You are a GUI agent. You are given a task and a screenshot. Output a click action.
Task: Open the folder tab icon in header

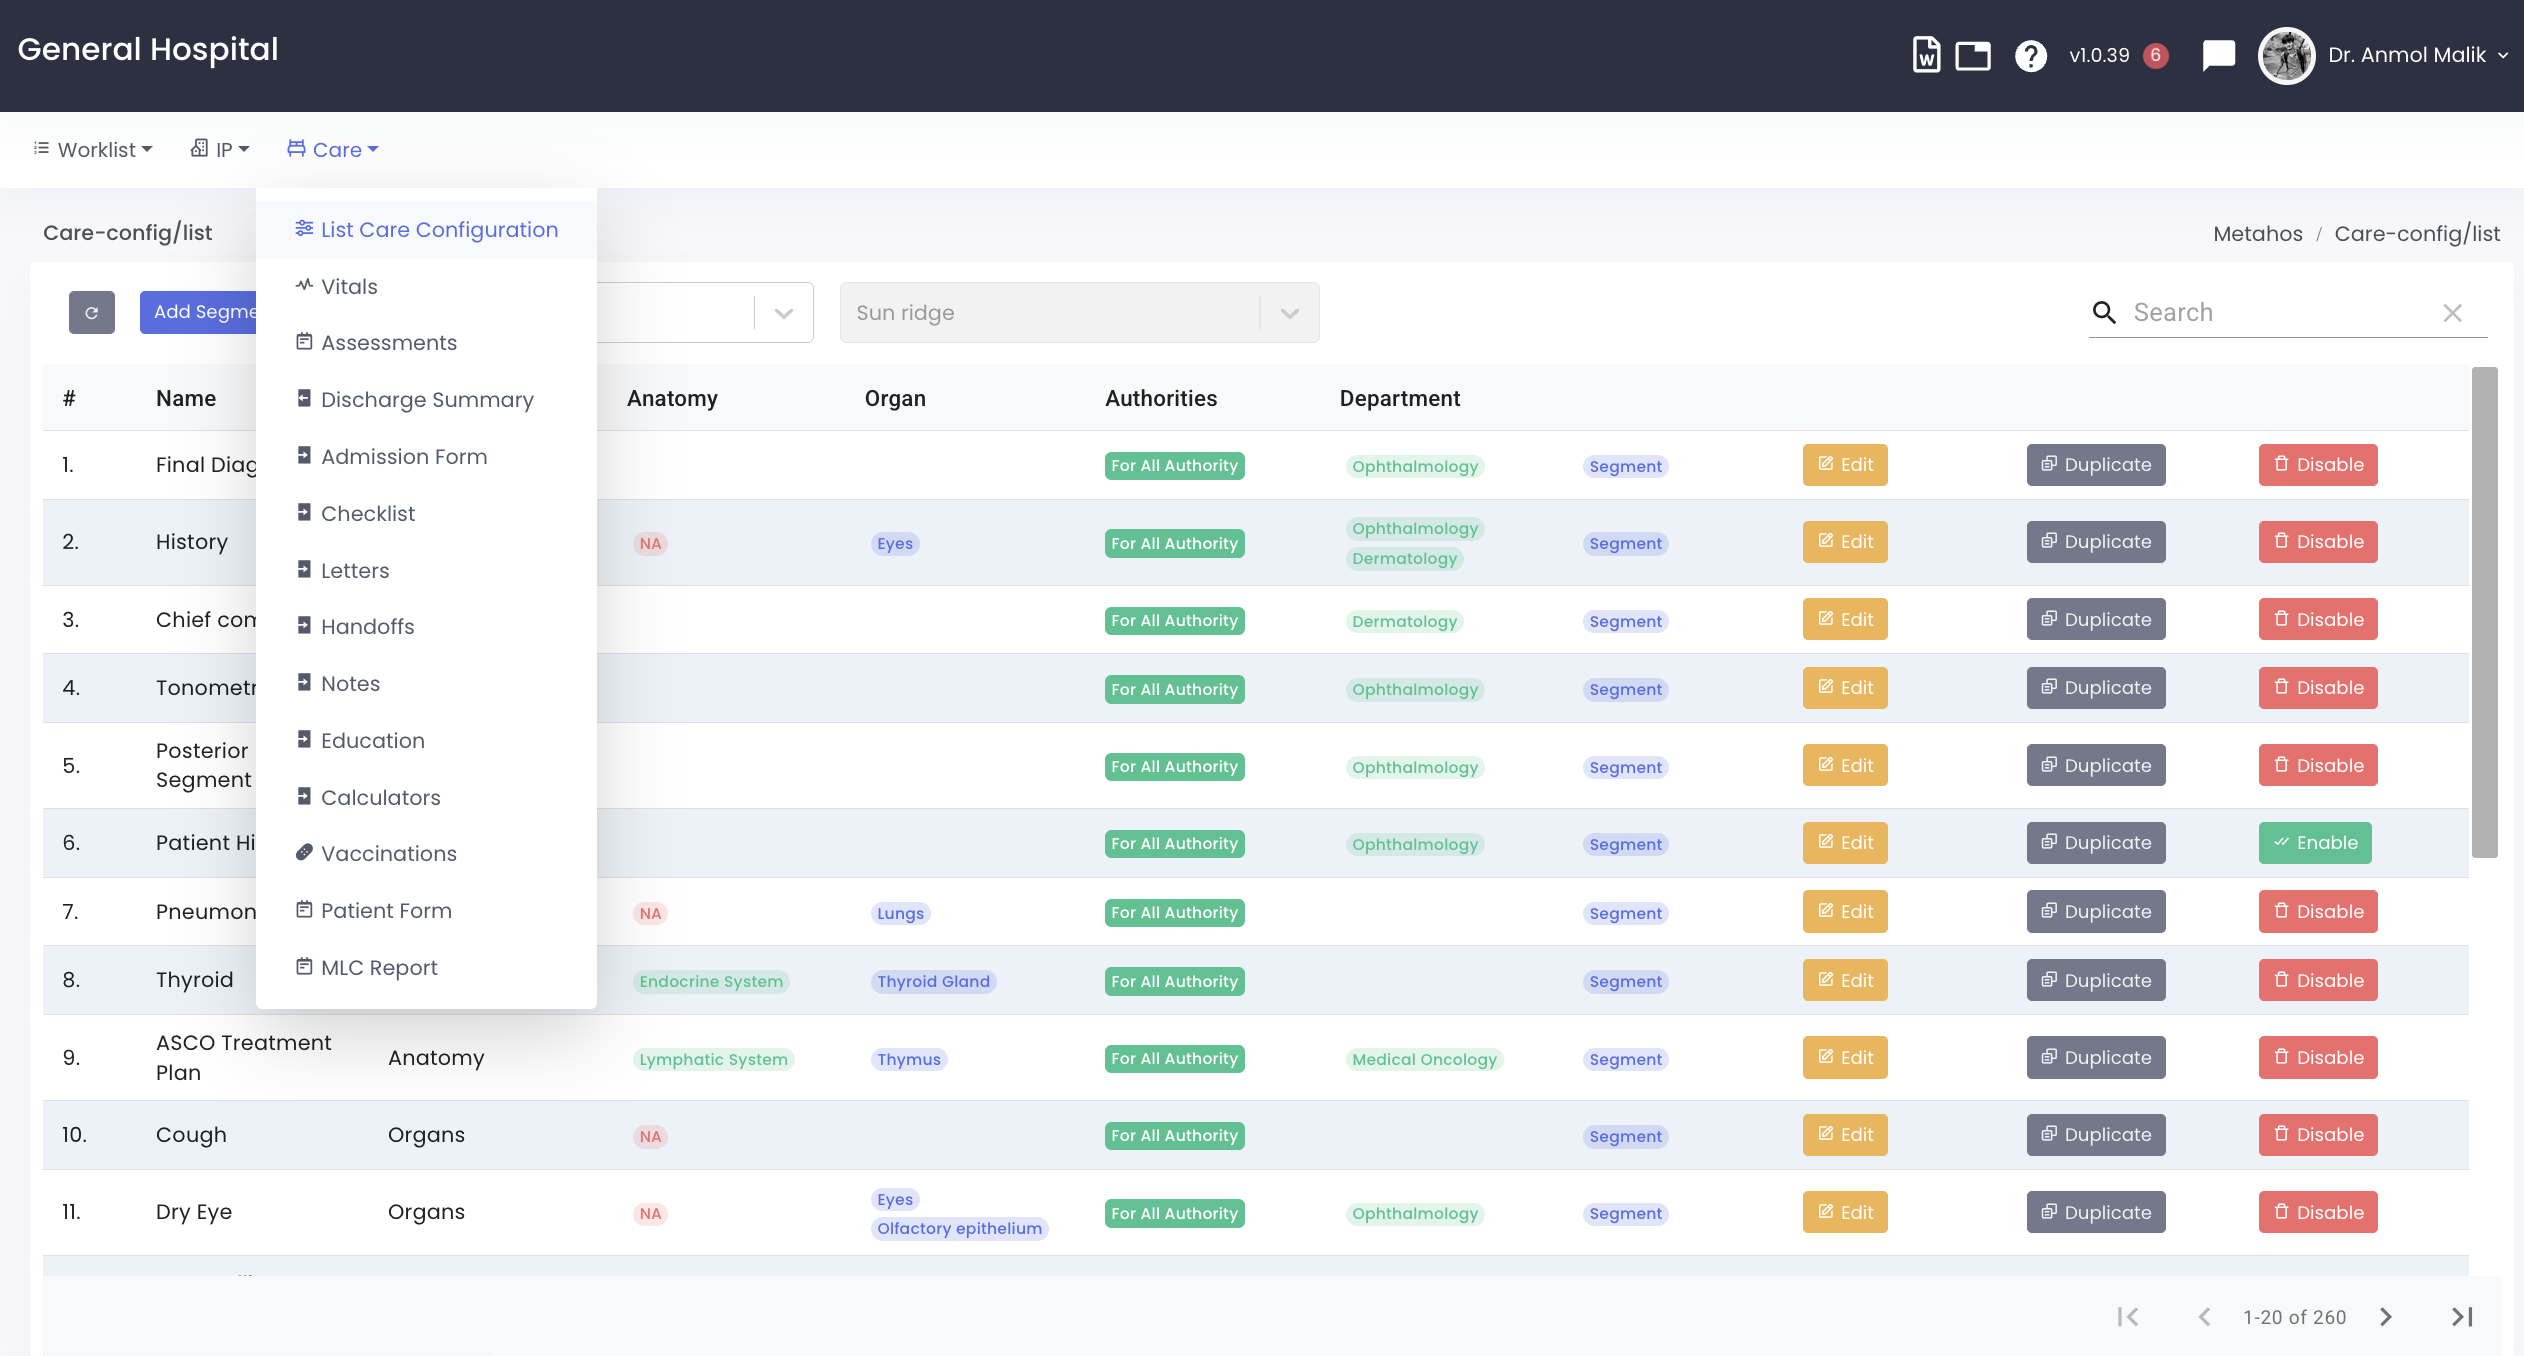[x=1973, y=55]
